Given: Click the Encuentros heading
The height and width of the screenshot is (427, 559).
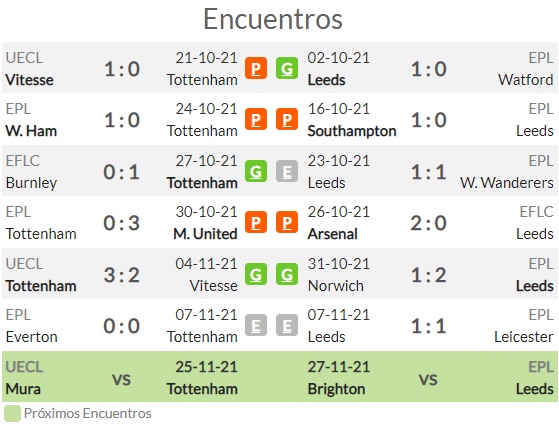Looking at the screenshot, I should pos(273,19).
